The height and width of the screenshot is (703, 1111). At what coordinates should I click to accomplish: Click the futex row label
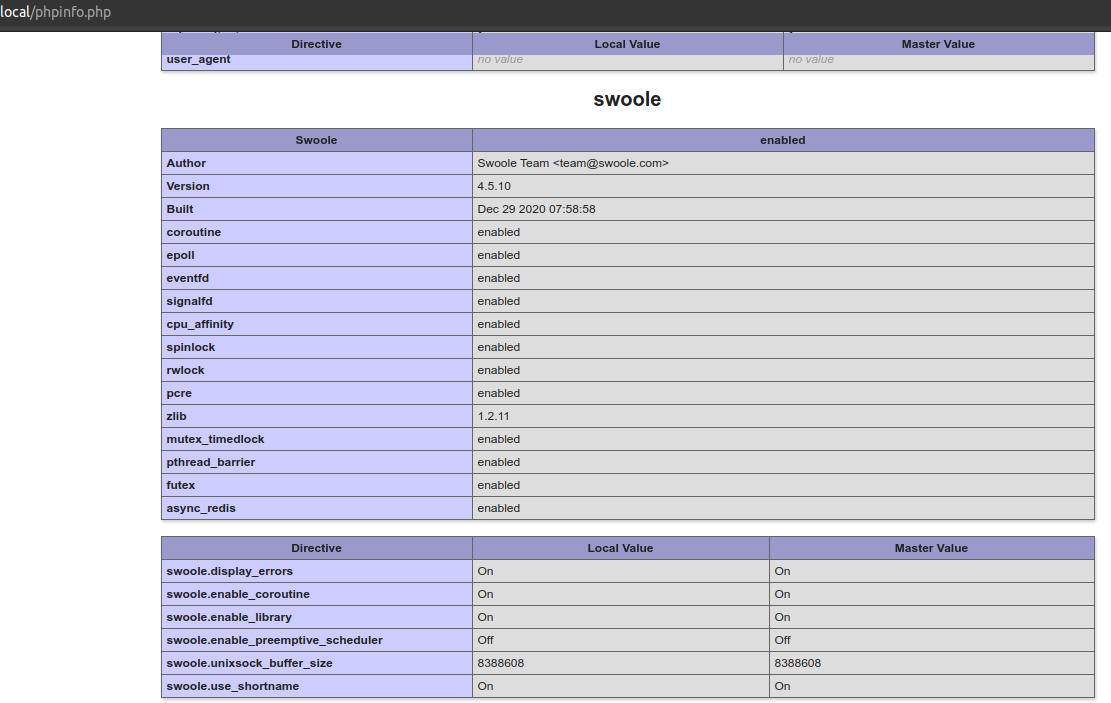pos(181,485)
